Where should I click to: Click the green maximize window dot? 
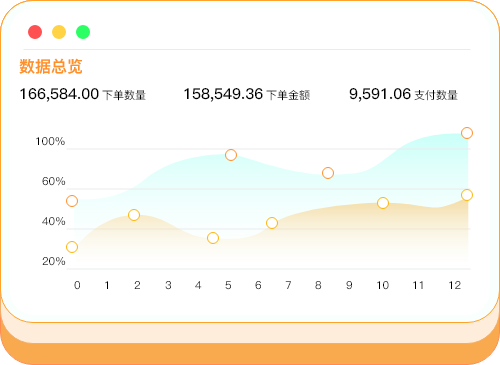point(83,32)
